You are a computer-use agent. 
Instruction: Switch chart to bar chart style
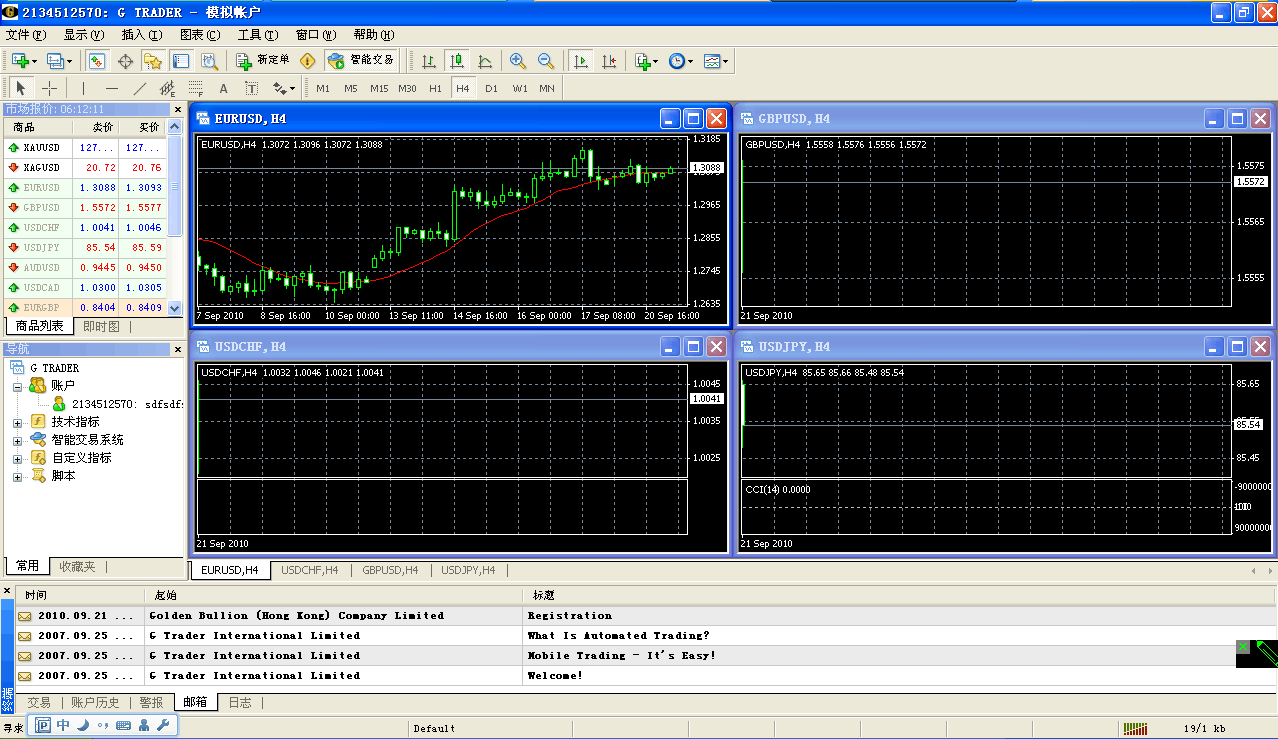(429, 61)
